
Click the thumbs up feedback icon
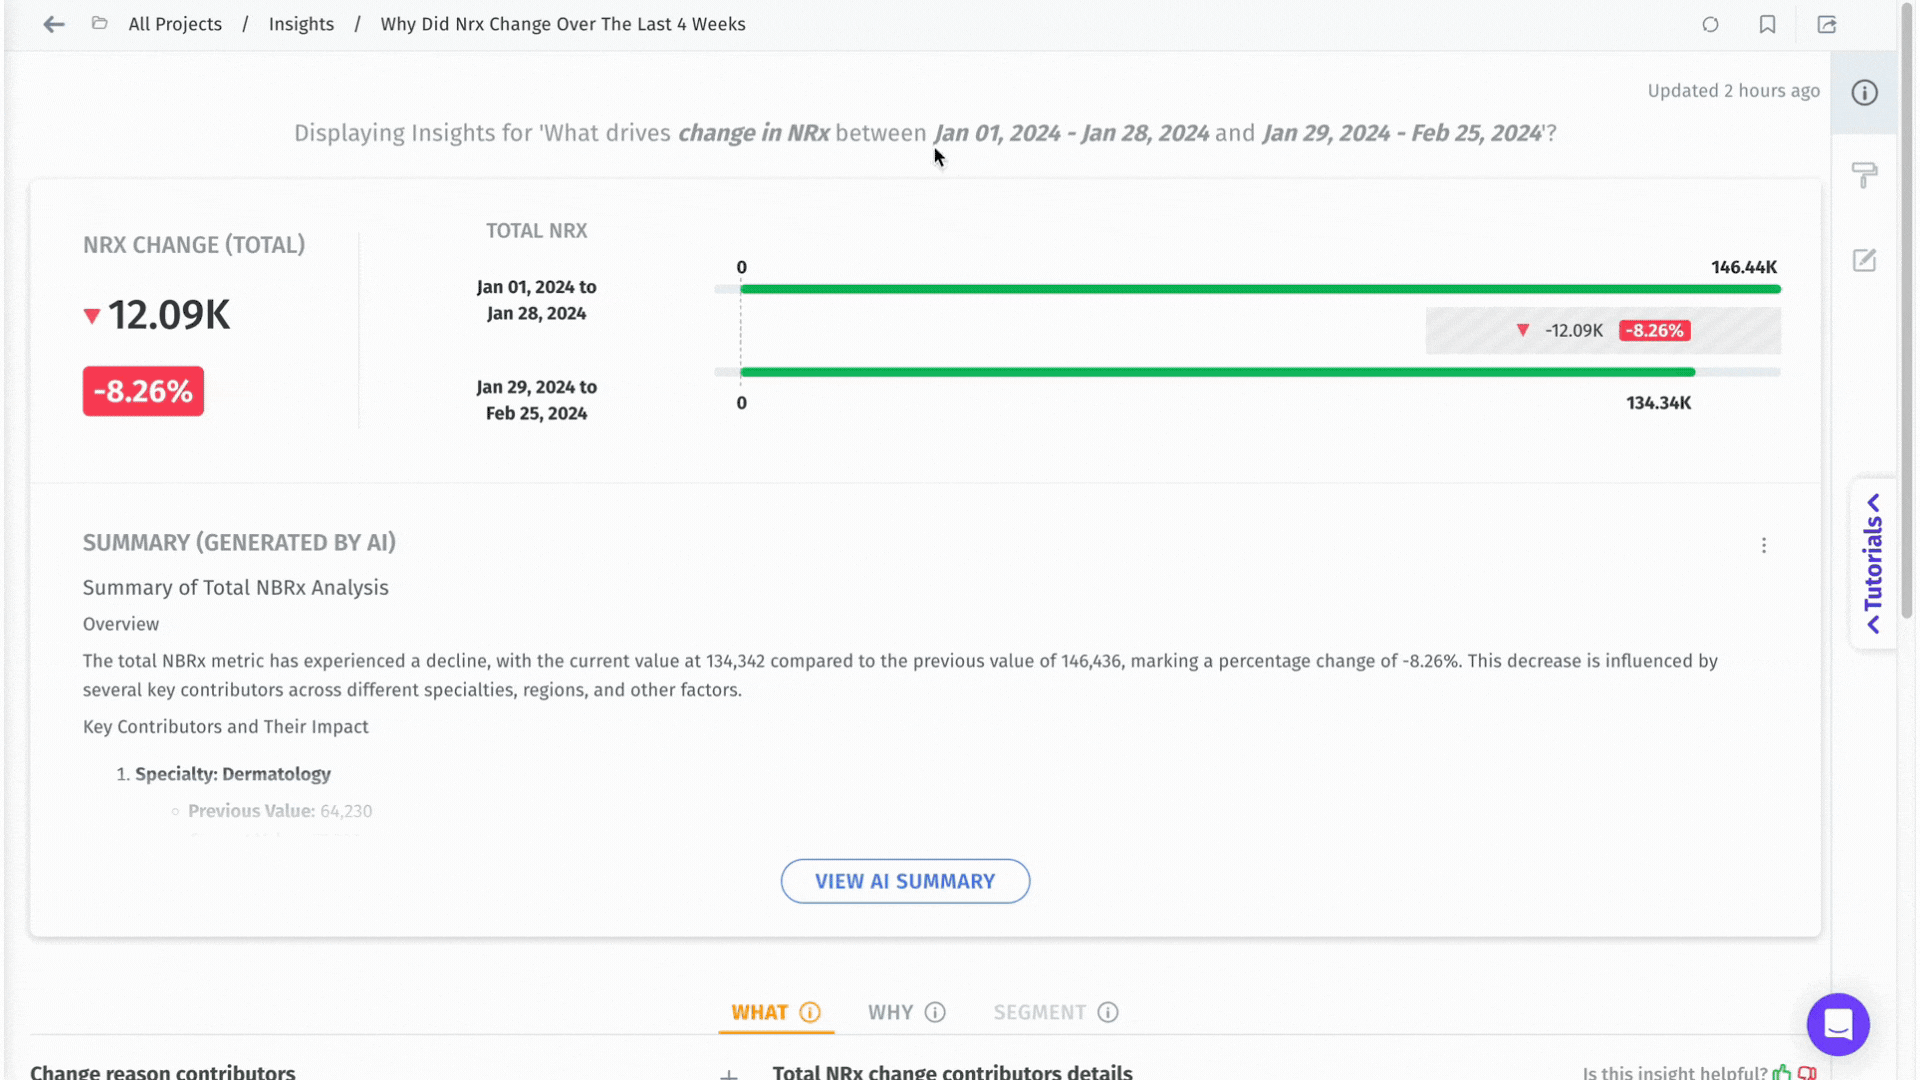tap(1782, 1072)
